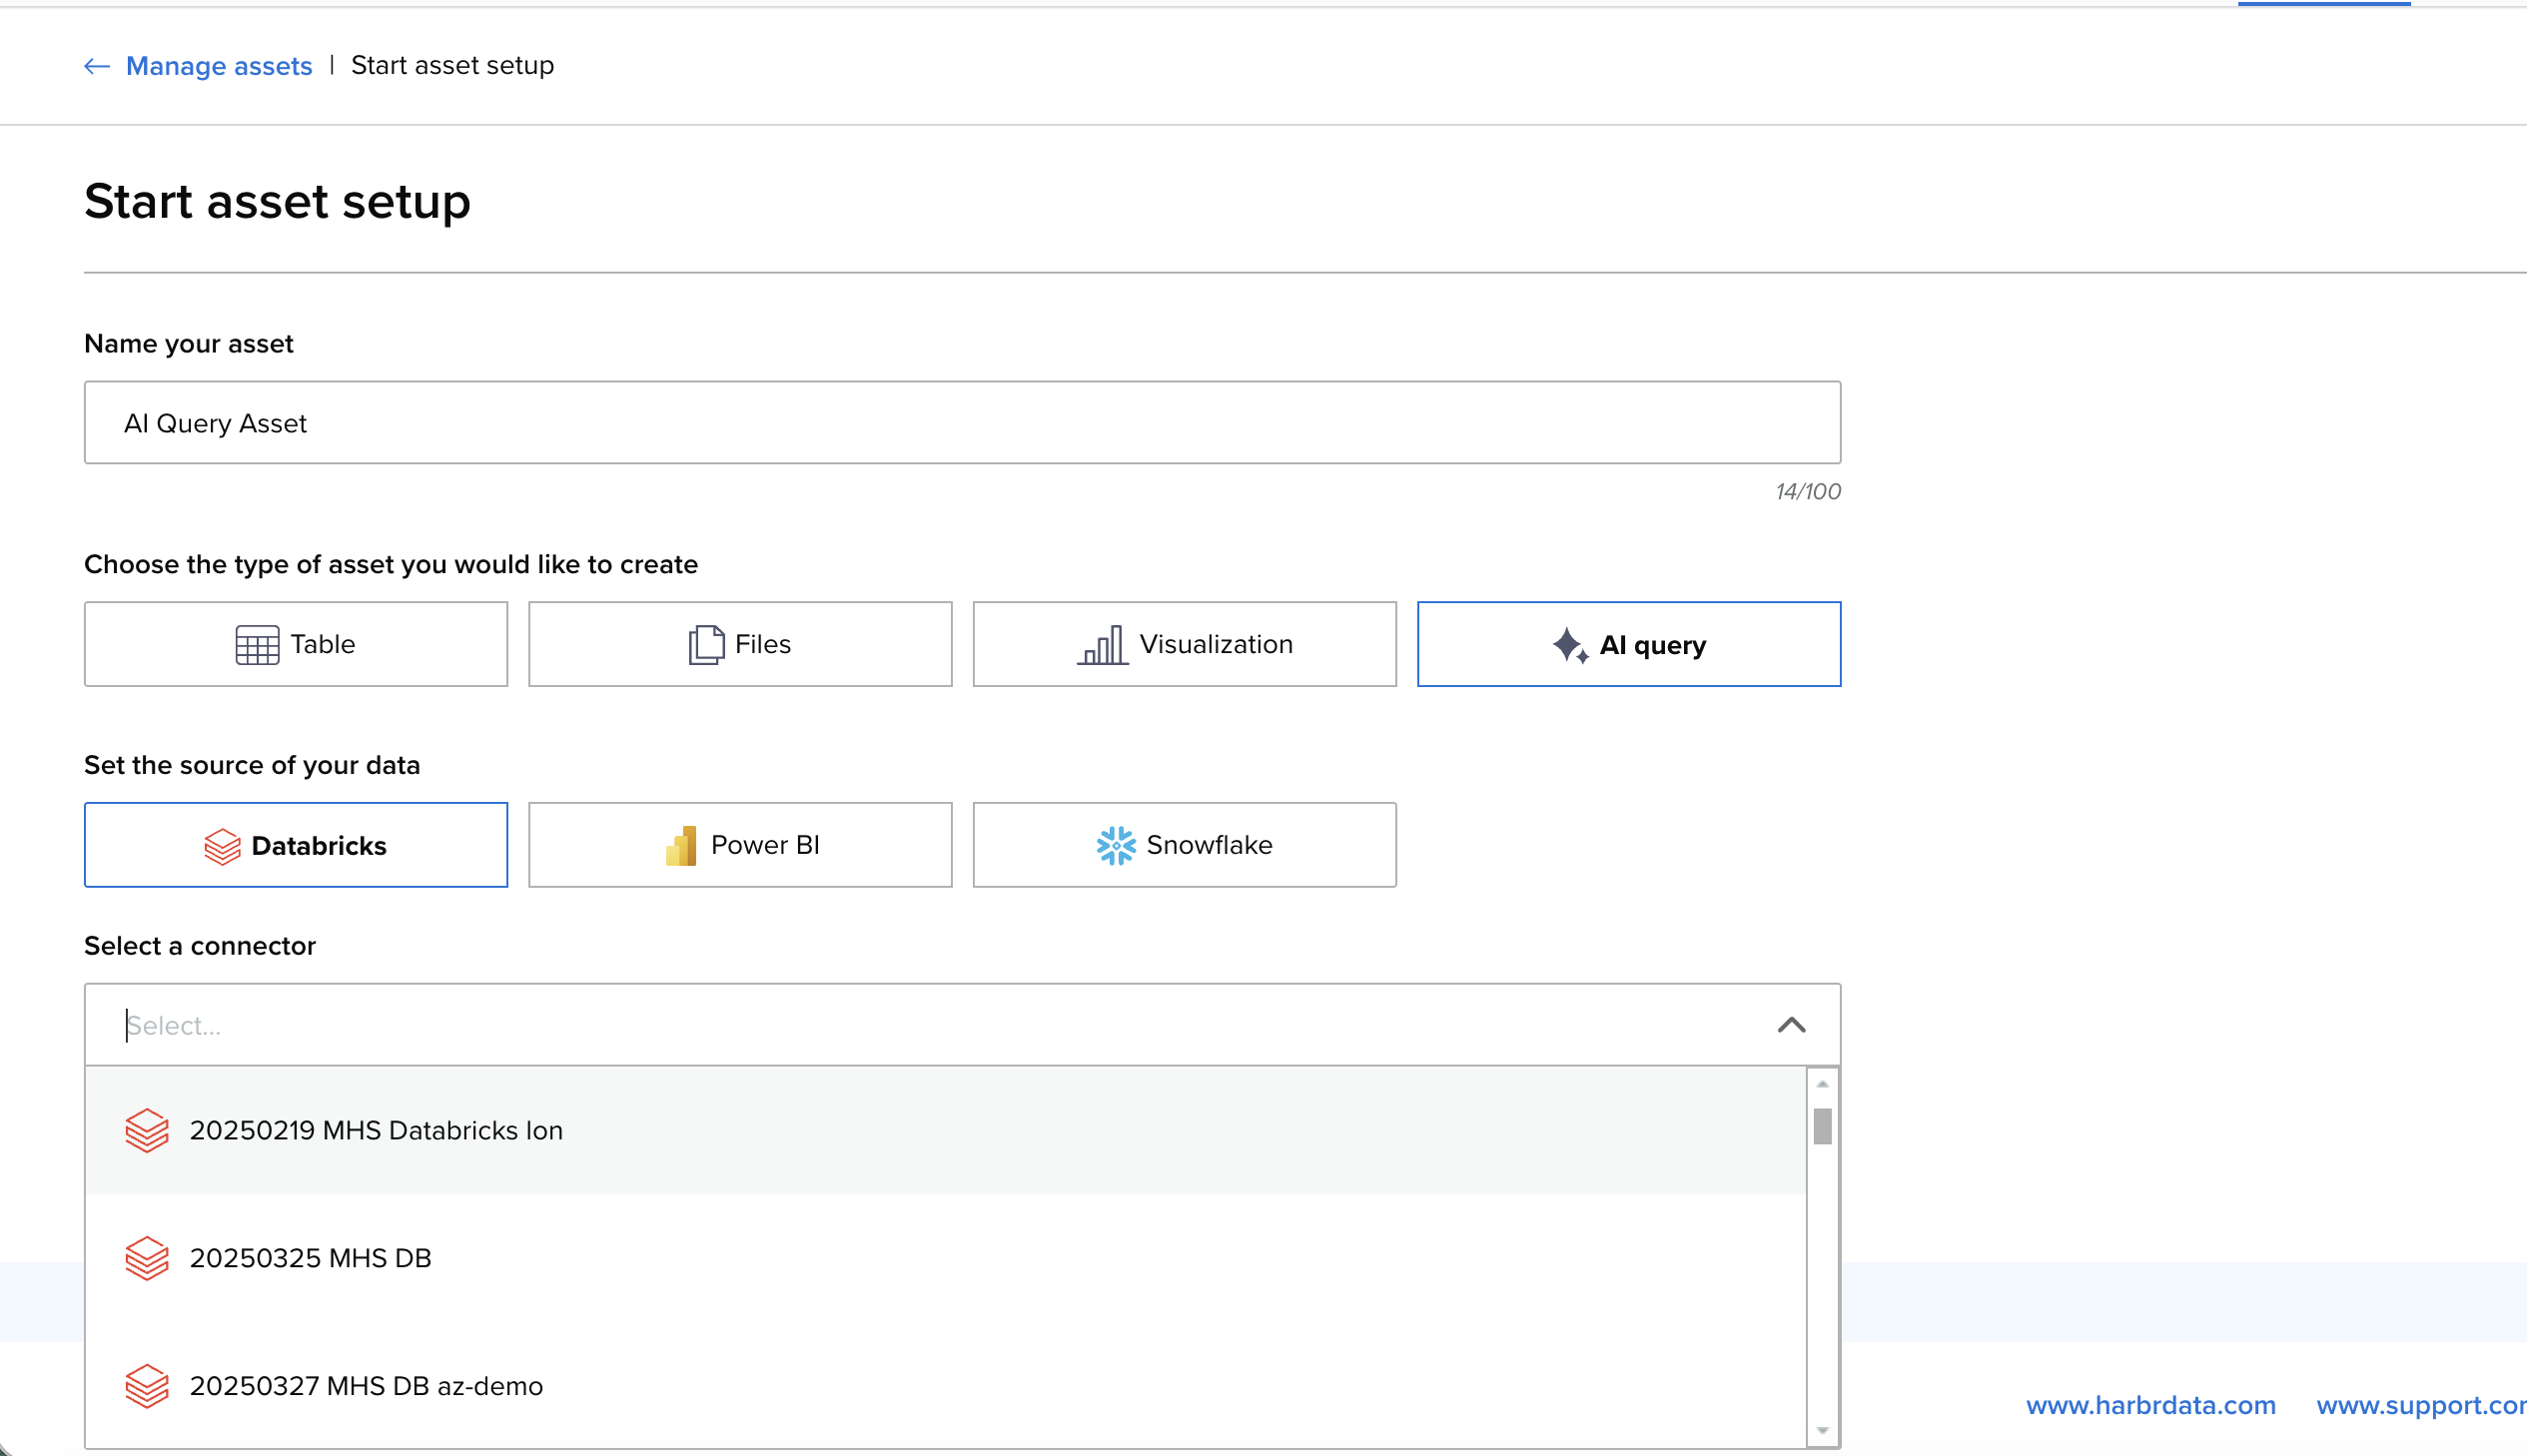Viewport: 2527px width, 1456px height.
Task: Click the Databricks logo icon in source options
Action: (222, 846)
